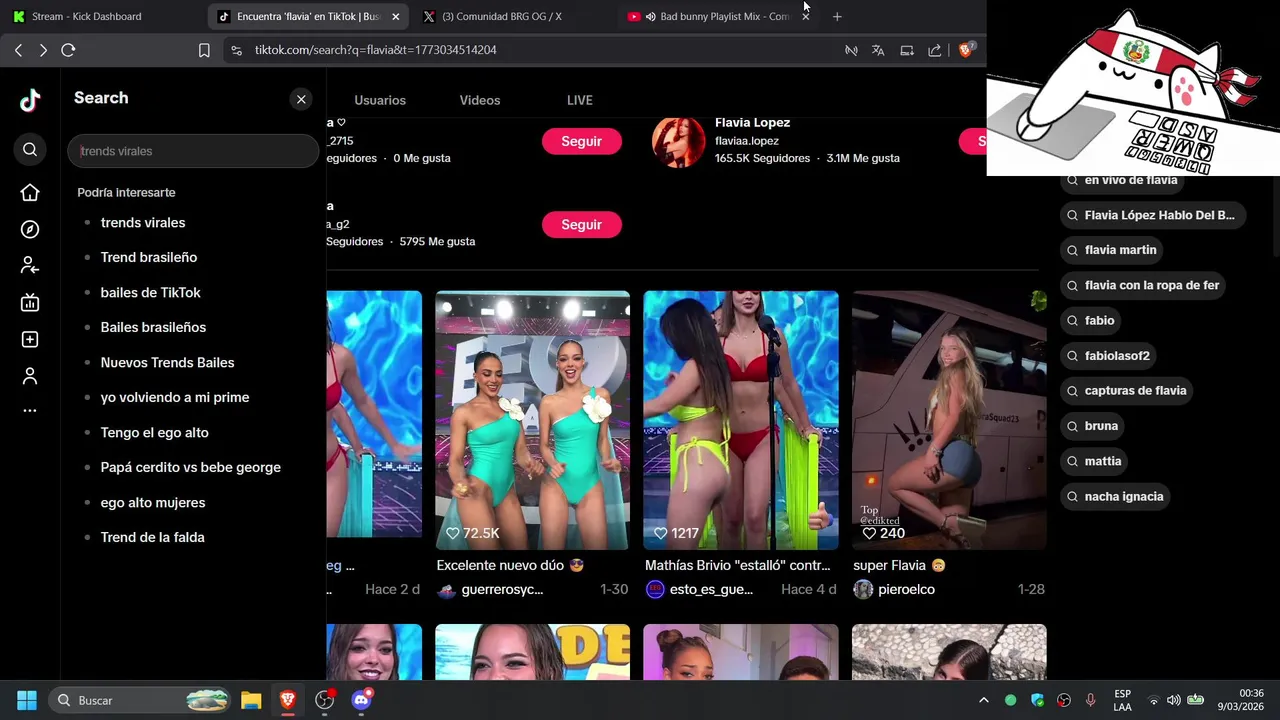Viewport: 1280px width, 720px height.
Task: Select suggestion yo volviendo a mi prime
Action: 175,398
